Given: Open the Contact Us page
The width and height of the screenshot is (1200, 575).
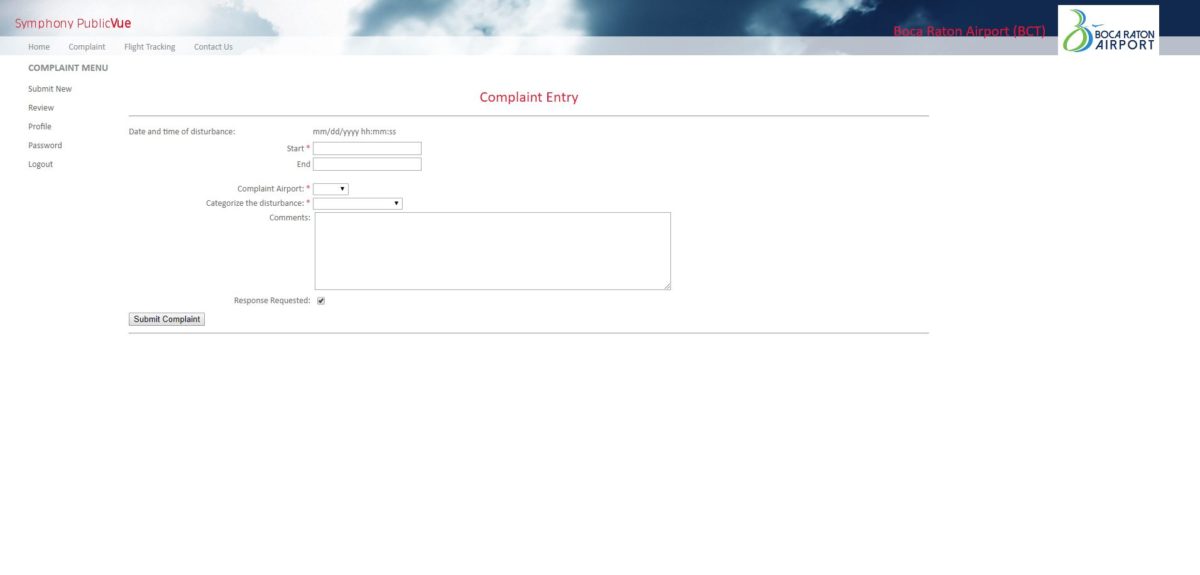Looking at the screenshot, I should [x=213, y=47].
